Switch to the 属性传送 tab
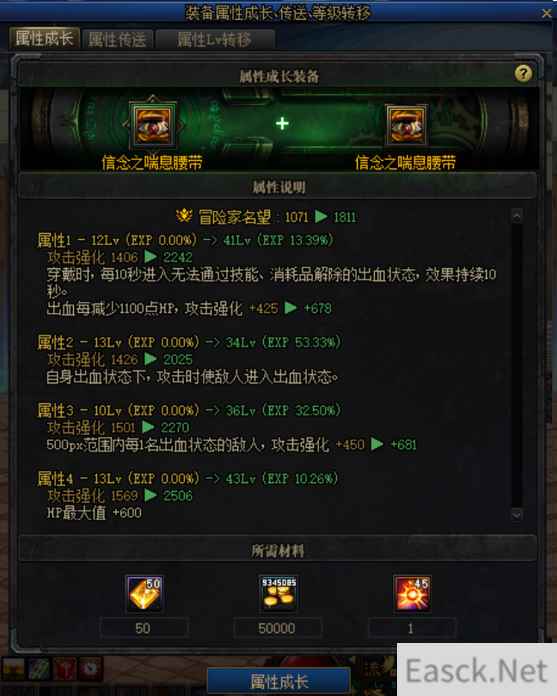The image size is (557, 696). click(x=118, y=40)
